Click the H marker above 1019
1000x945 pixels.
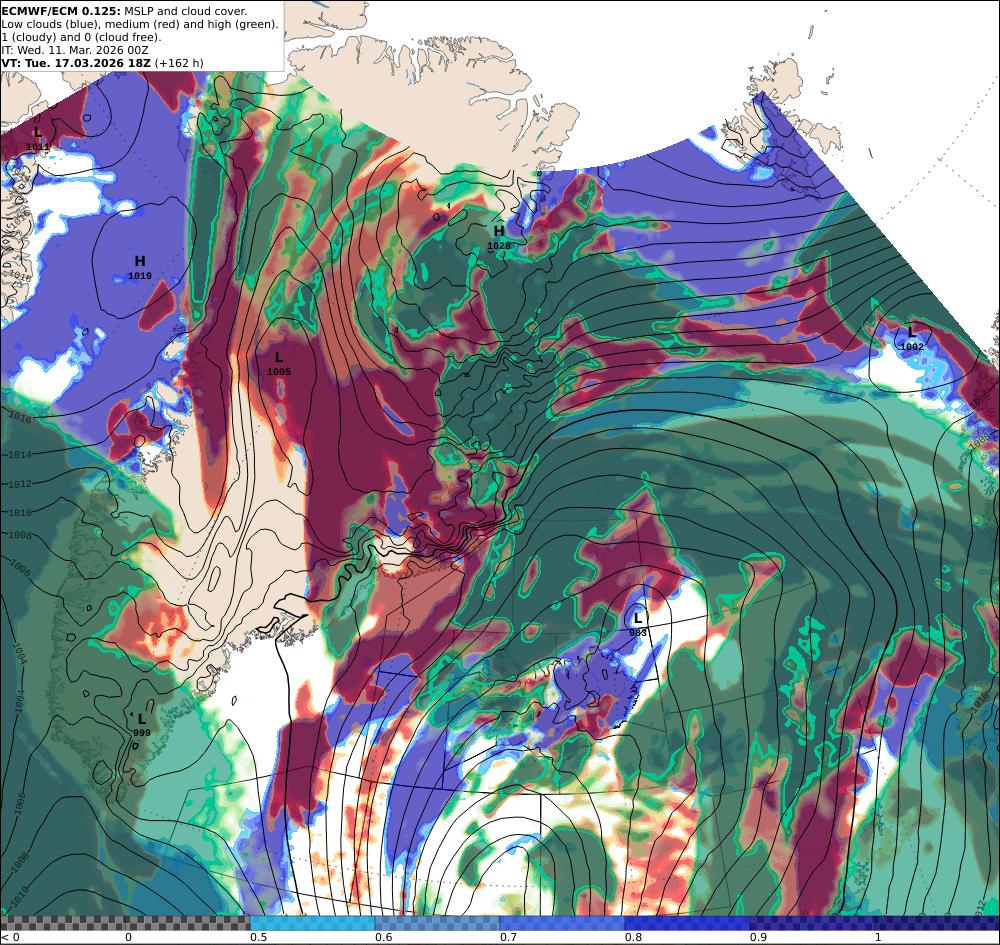coord(140,261)
